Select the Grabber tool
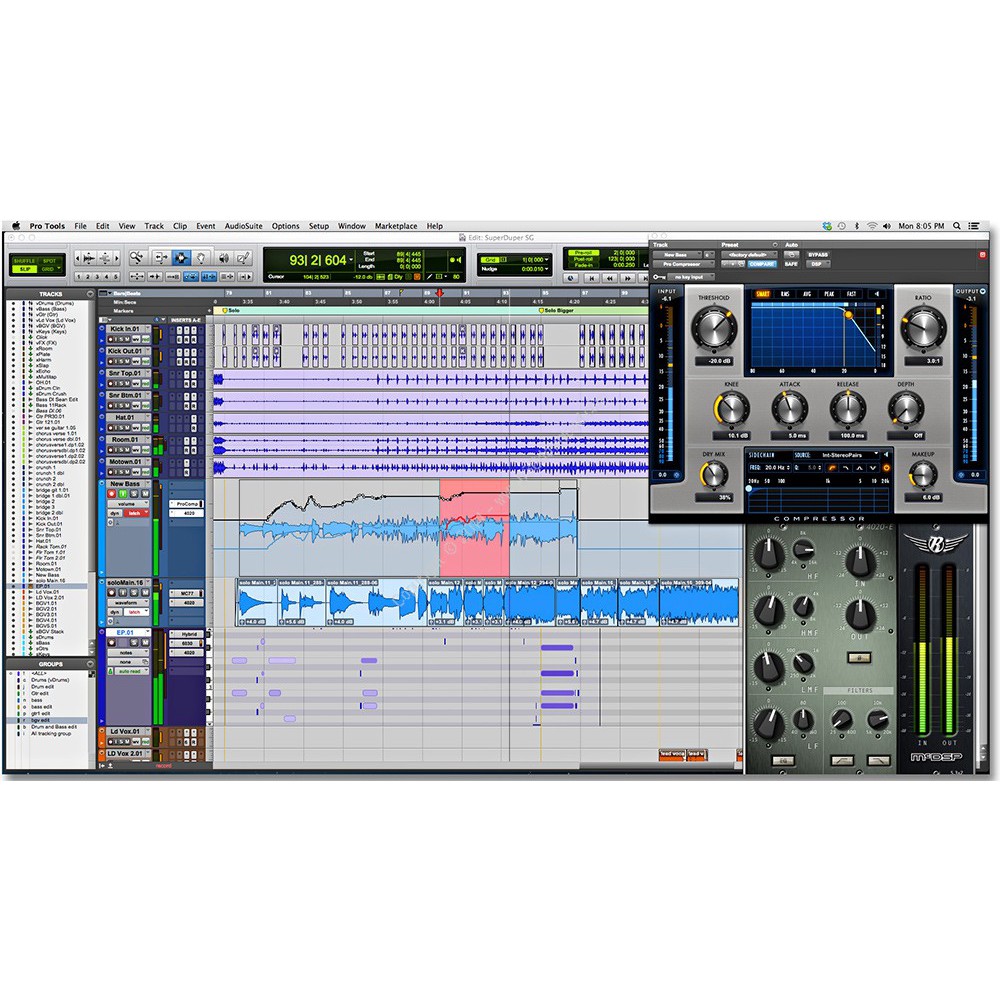The image size is (1000, 1000). click(x=202, y=256)
